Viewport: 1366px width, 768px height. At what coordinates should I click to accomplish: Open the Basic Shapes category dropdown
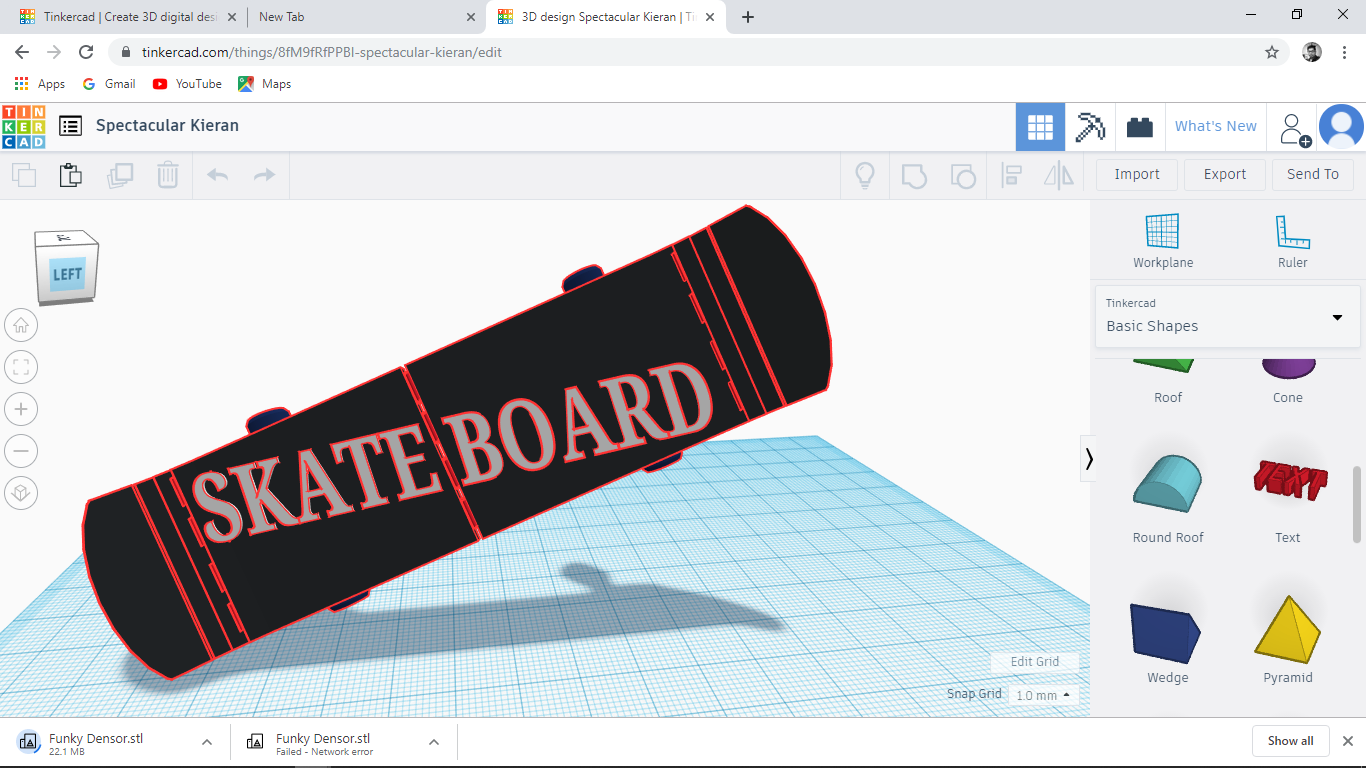coord(1227,316)
